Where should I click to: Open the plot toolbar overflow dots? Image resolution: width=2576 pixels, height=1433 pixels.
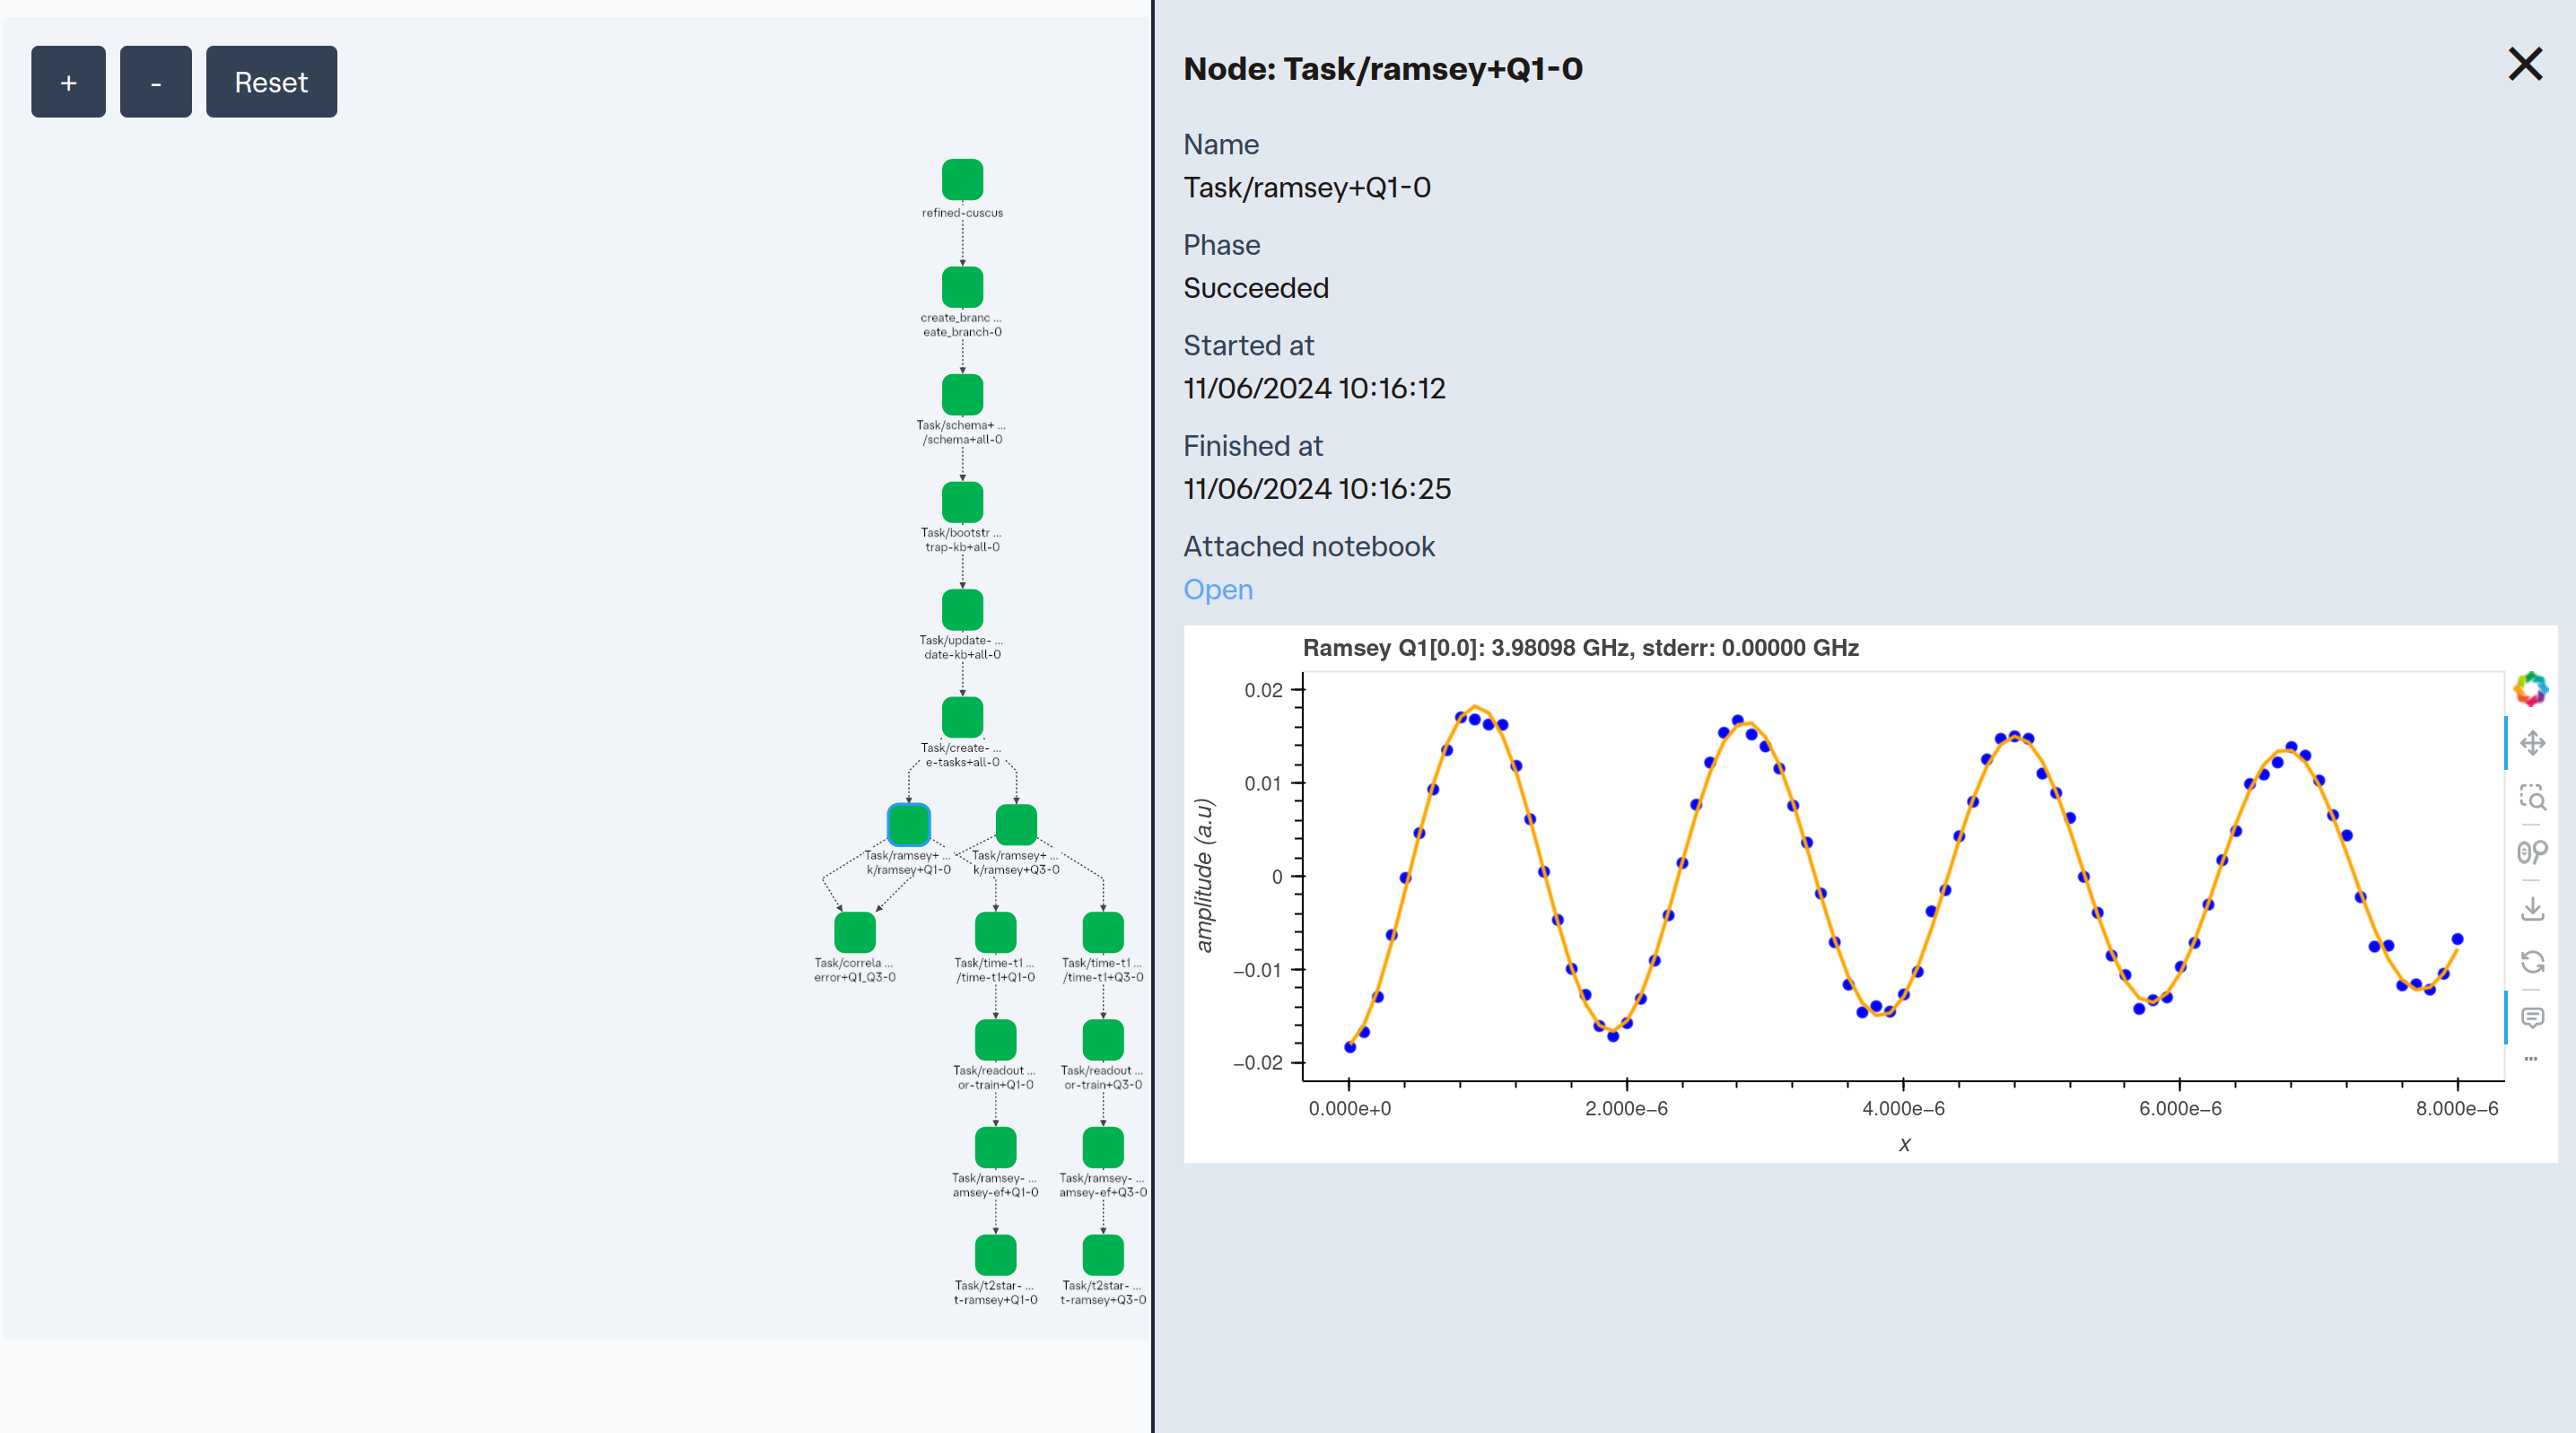2531,1058
